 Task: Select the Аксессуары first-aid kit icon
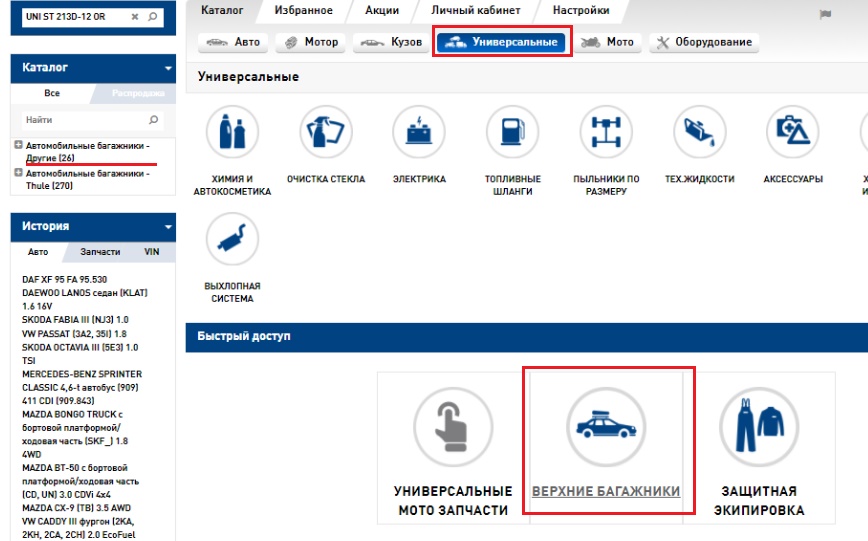(793, 132)
